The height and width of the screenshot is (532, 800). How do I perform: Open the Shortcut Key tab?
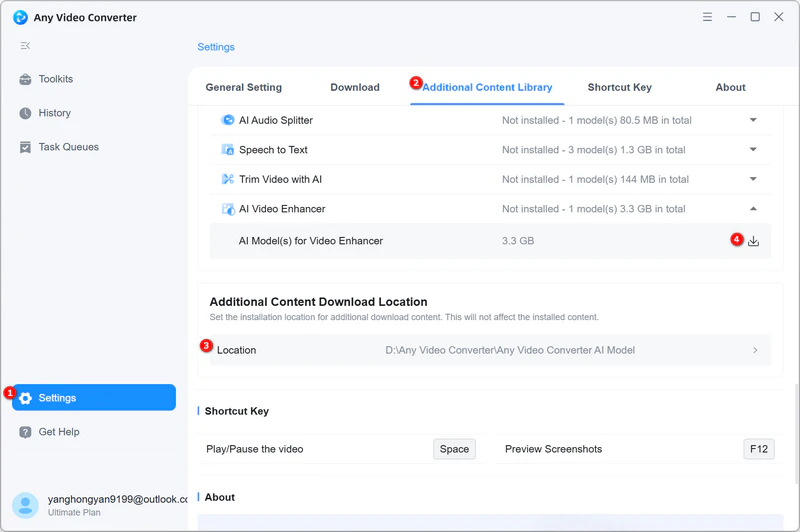(x=619, y=87)
